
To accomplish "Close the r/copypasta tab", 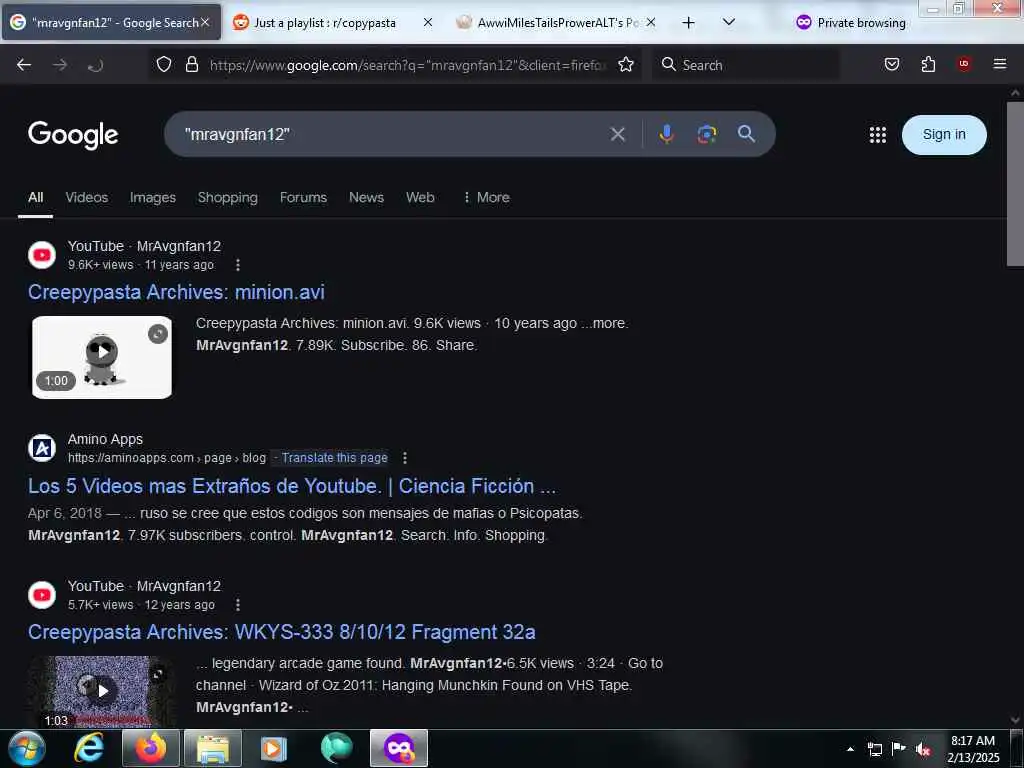I will [x=428, y=22].
